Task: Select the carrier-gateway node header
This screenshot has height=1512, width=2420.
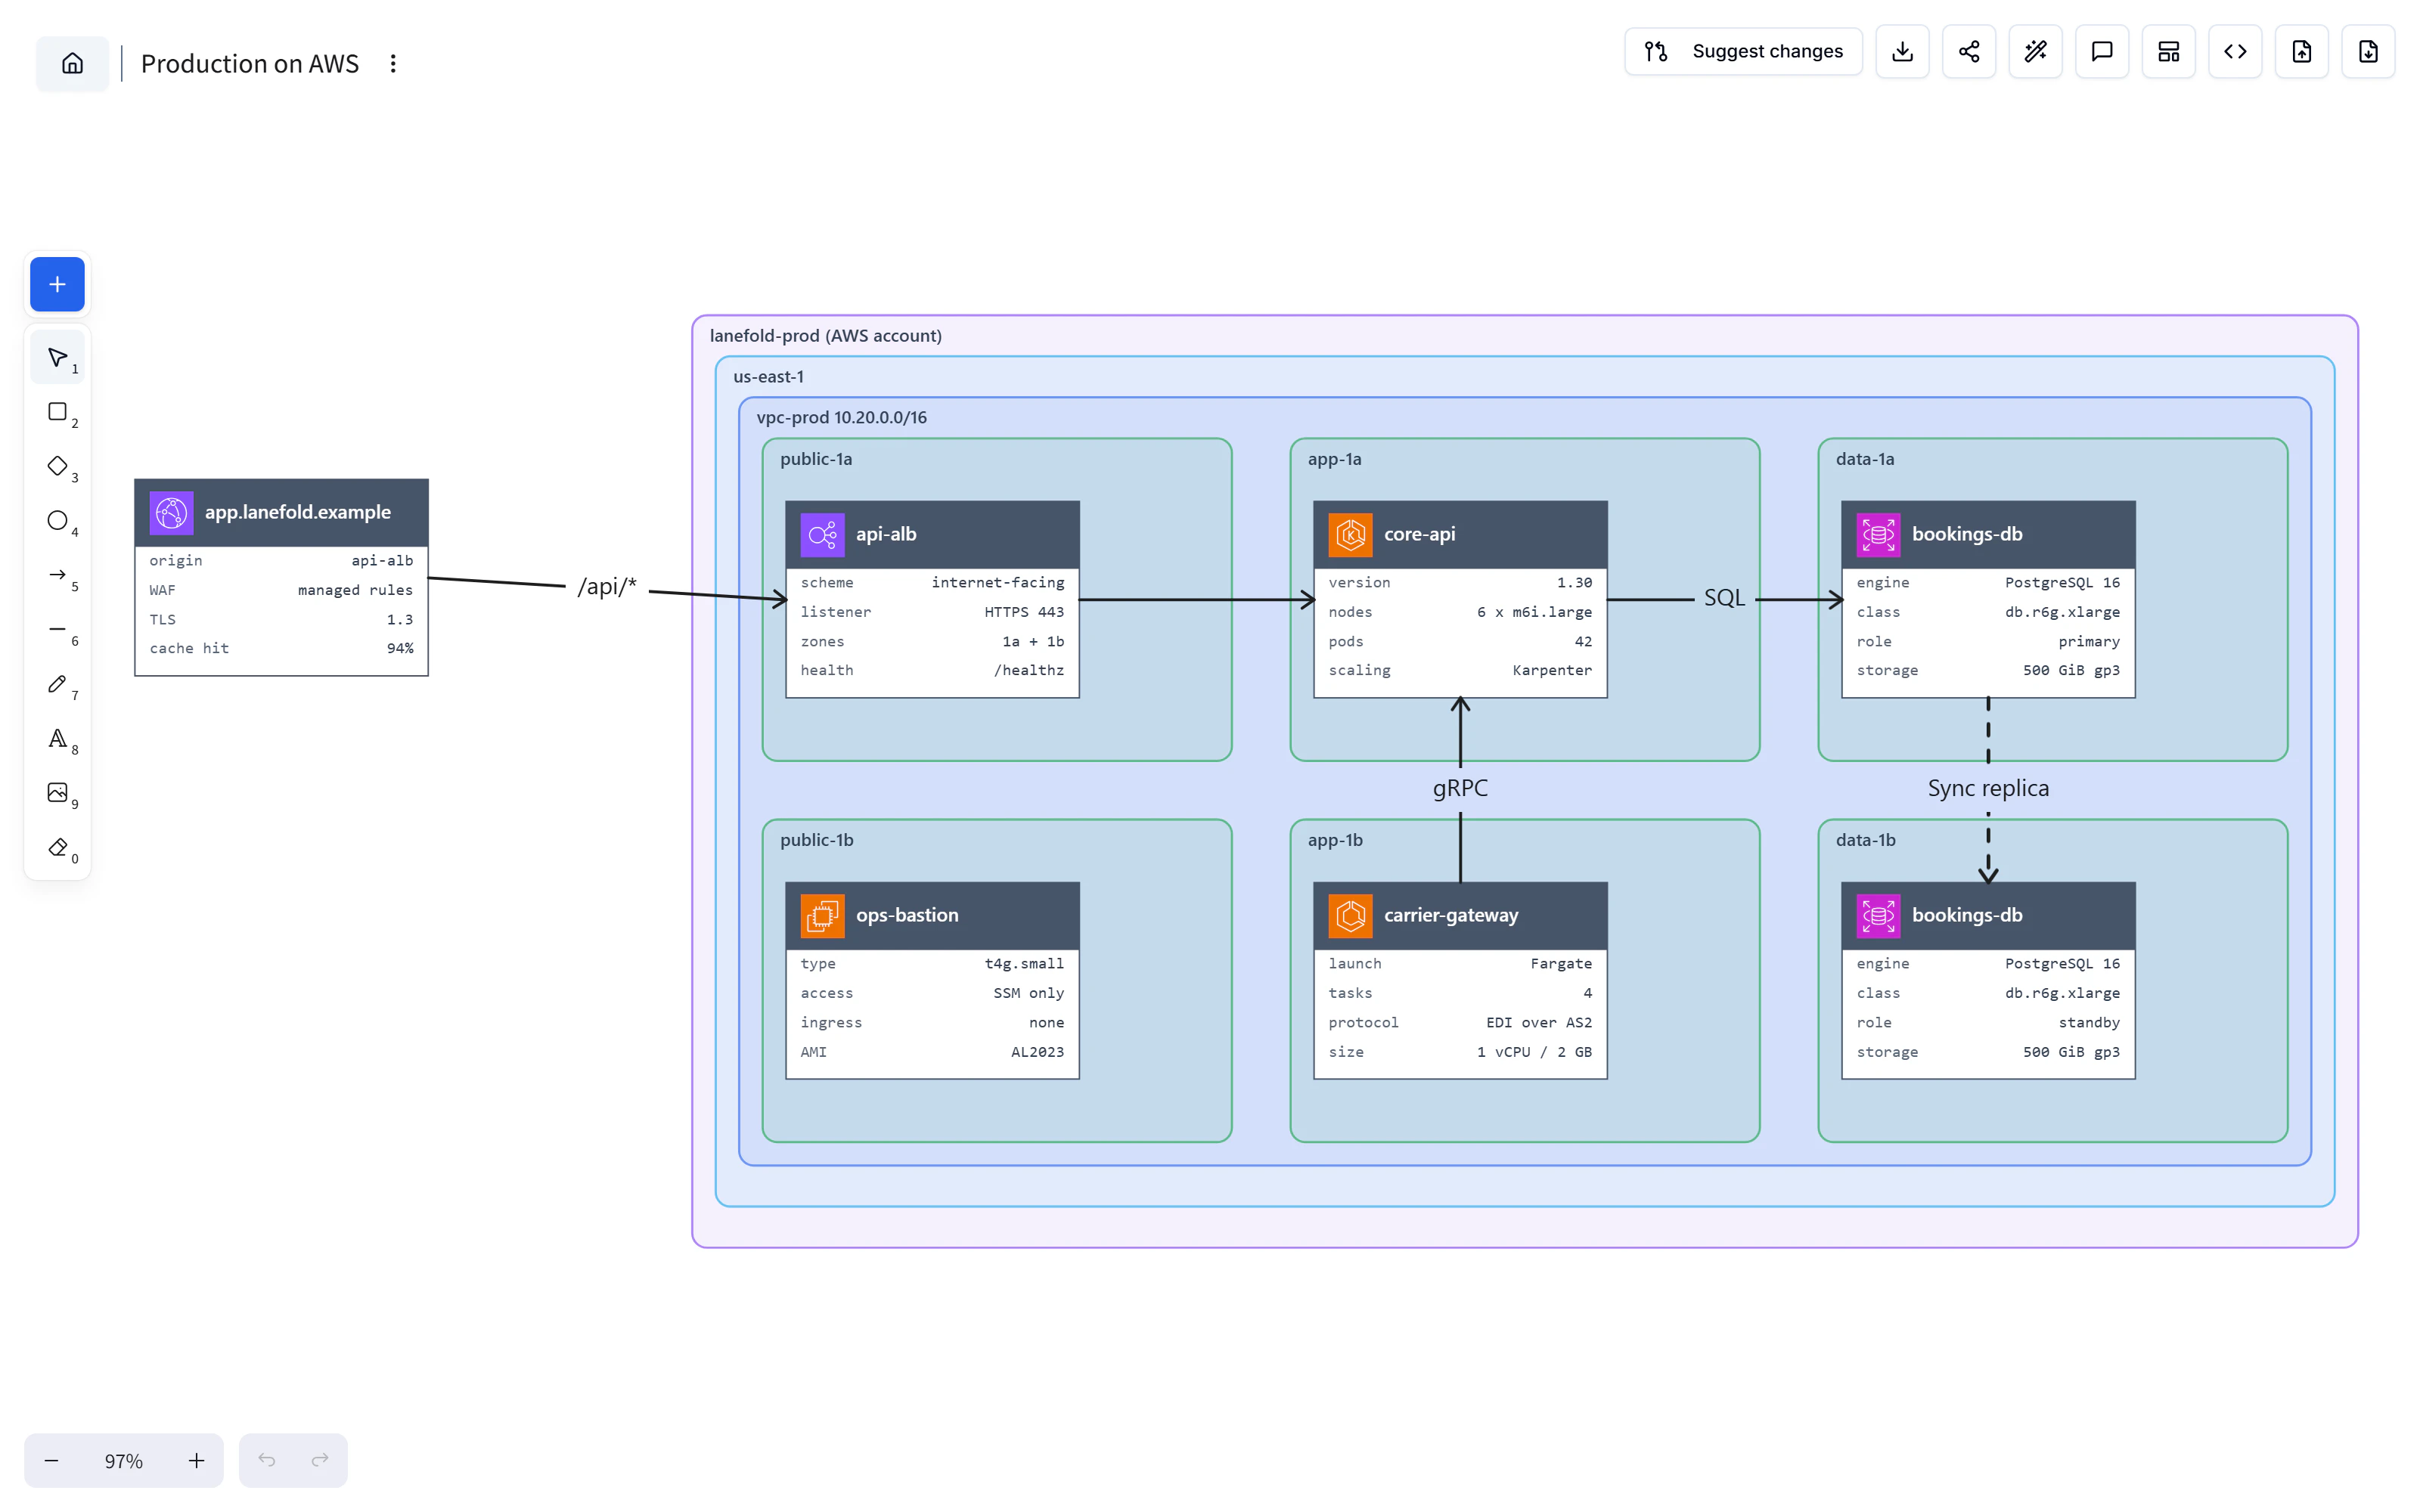Action: pos(1460,915)
